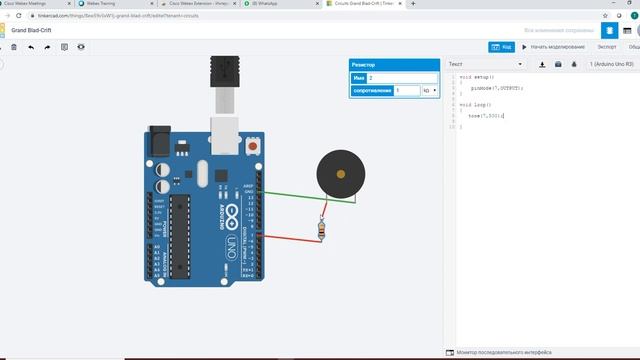Select the Circuits Grand Blad-Crift tab
This screenshot has width=640, height=360.
(364, 4)
